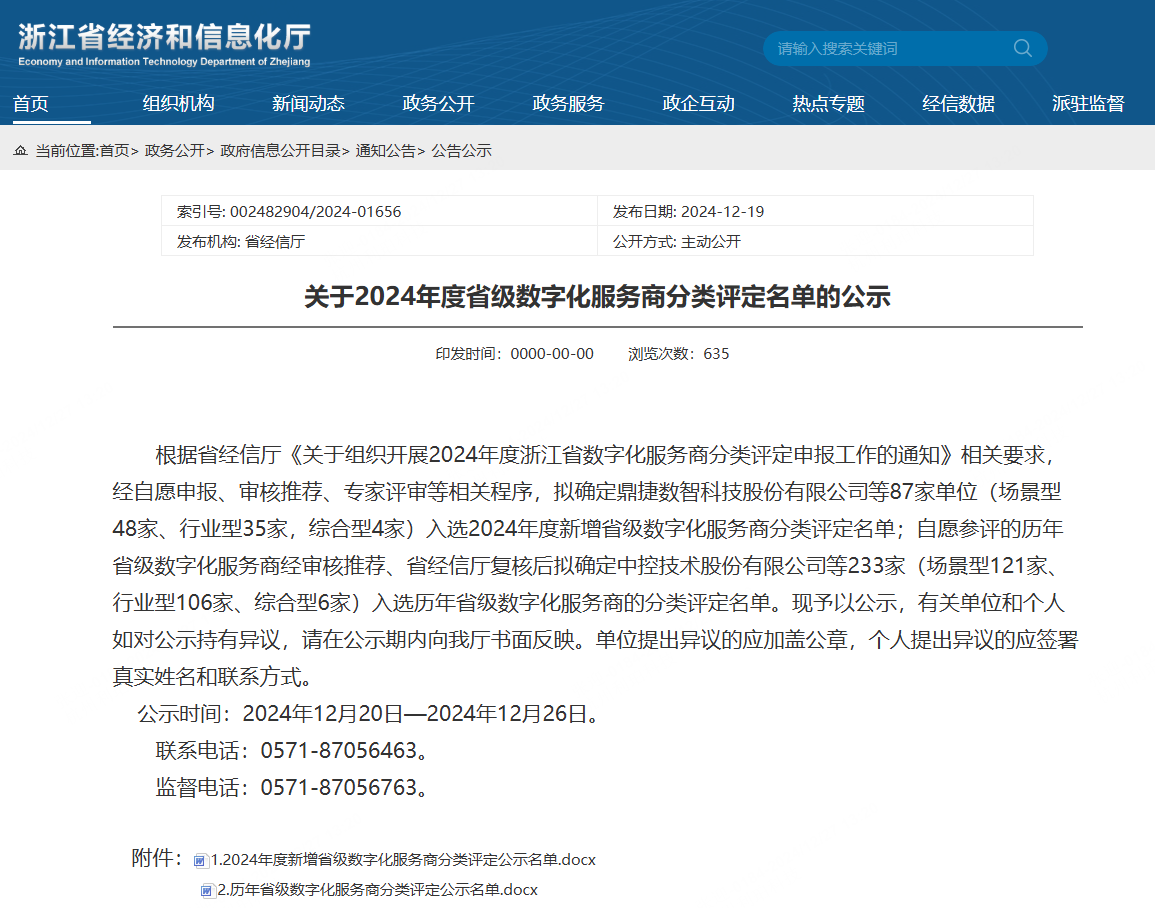Download 2024年度新增省级数字化服务商分类评定公示名单.docx
Viewport: 1155px width, 908px height.
point(403,860)
